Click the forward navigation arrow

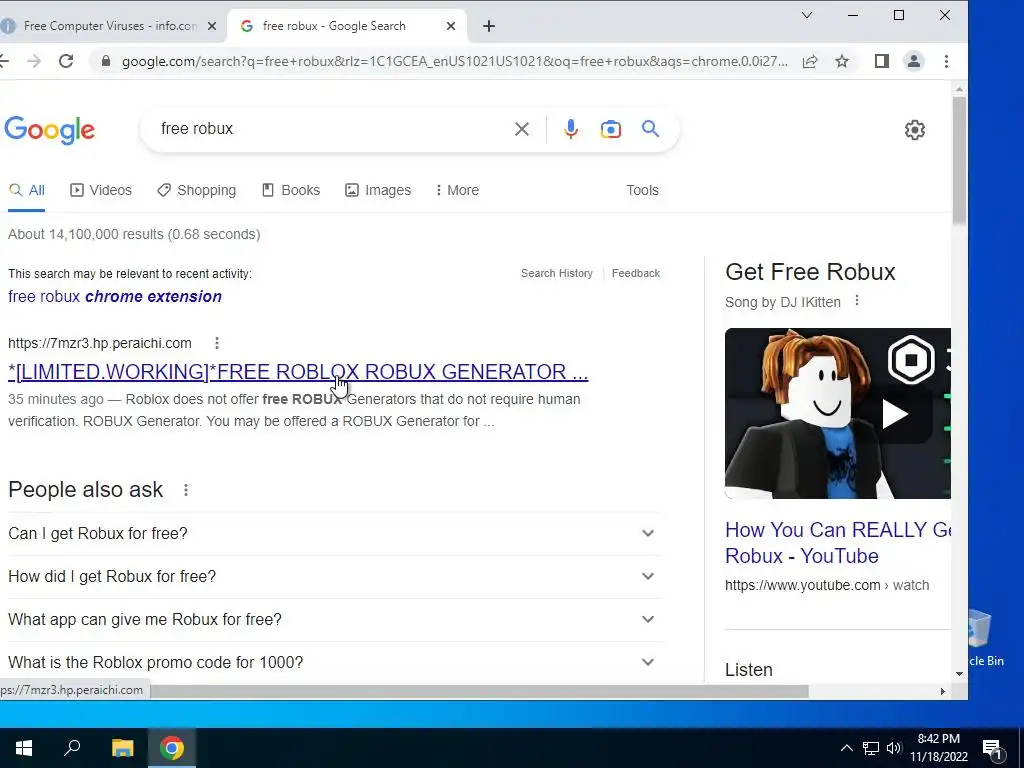(x=34, y=61)
